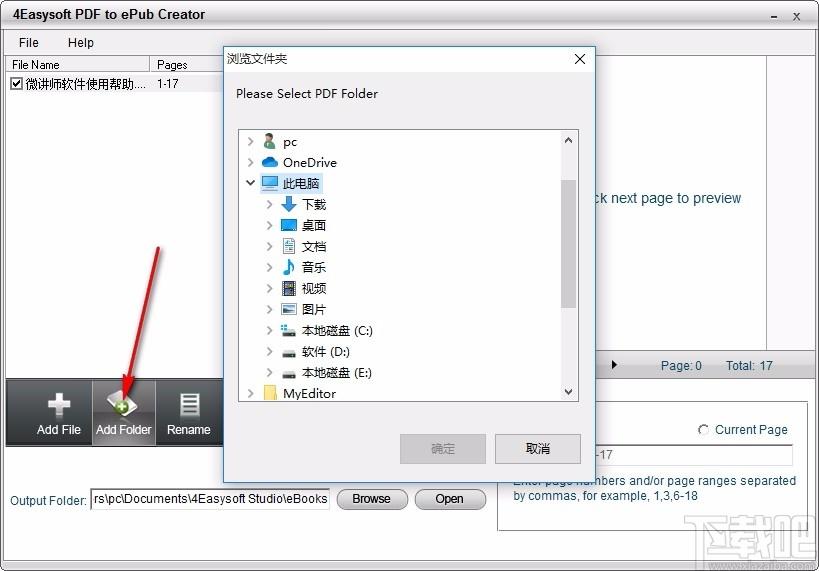The height and width of the screenshot is (571, 819).
Task: Close the 浏览文件夹 dialog with X
Action: click(580, 59)
